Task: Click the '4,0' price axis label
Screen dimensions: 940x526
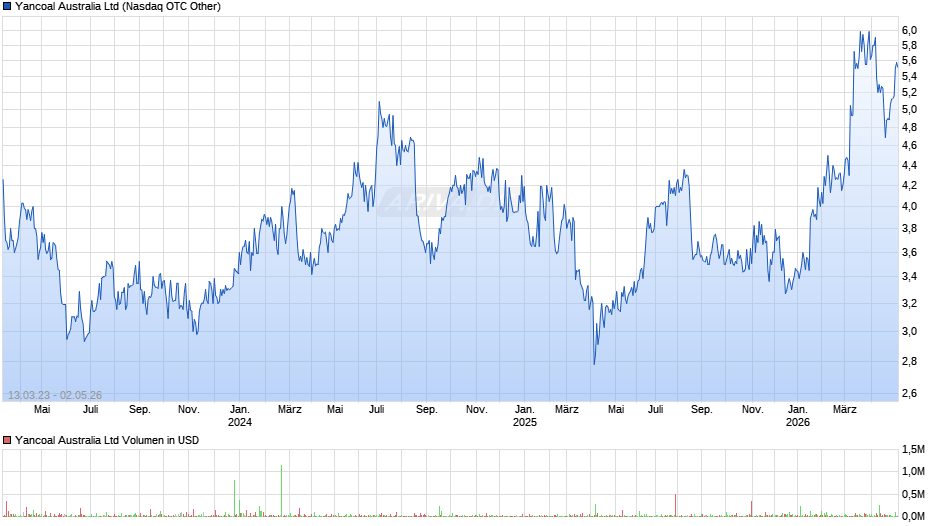Action: (x=909, y=206)
